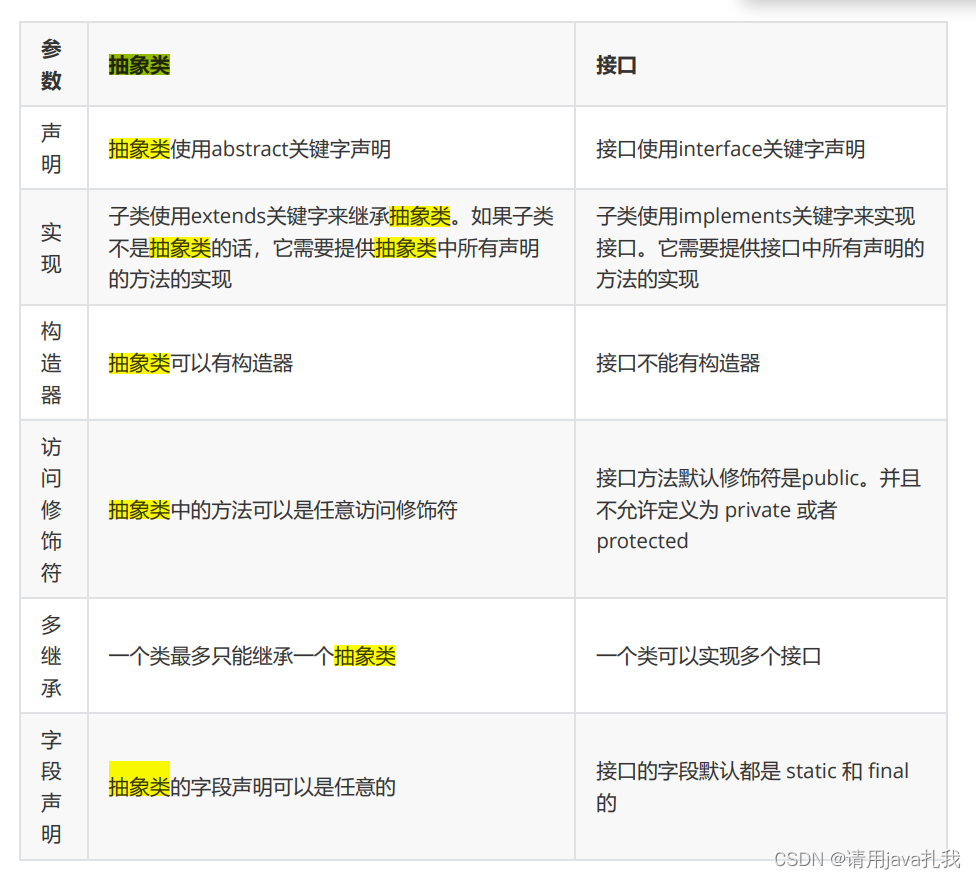The image size is (976, 879).
Task: Select the 构造器 row label
Action: point(54,362)
